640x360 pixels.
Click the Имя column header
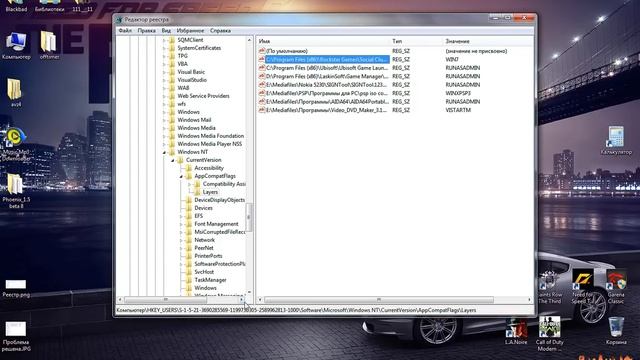323,41
